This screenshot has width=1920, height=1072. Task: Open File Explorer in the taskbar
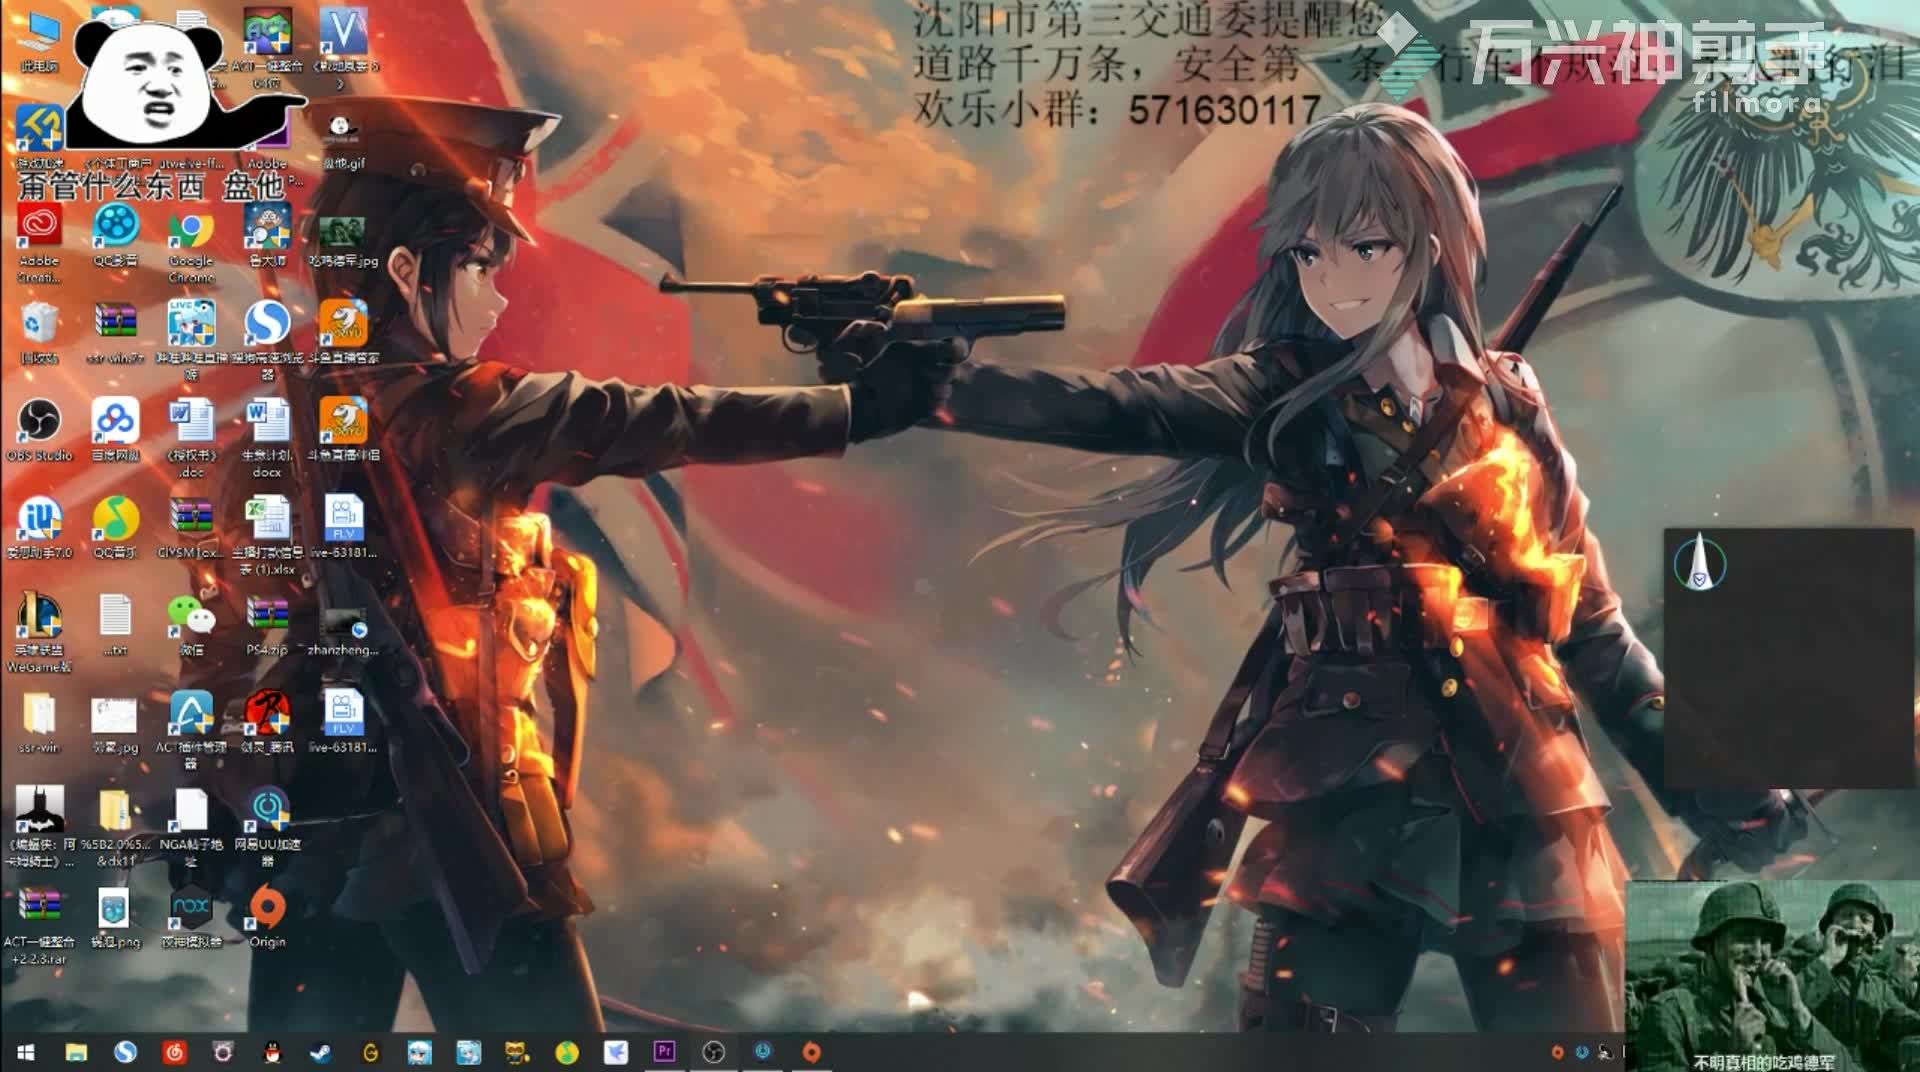76,1052
